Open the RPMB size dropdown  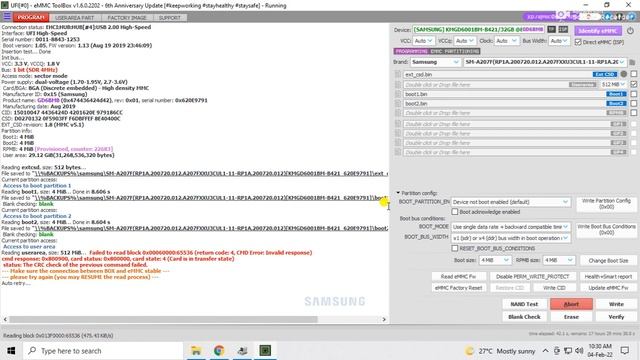[x=559, y=260]
